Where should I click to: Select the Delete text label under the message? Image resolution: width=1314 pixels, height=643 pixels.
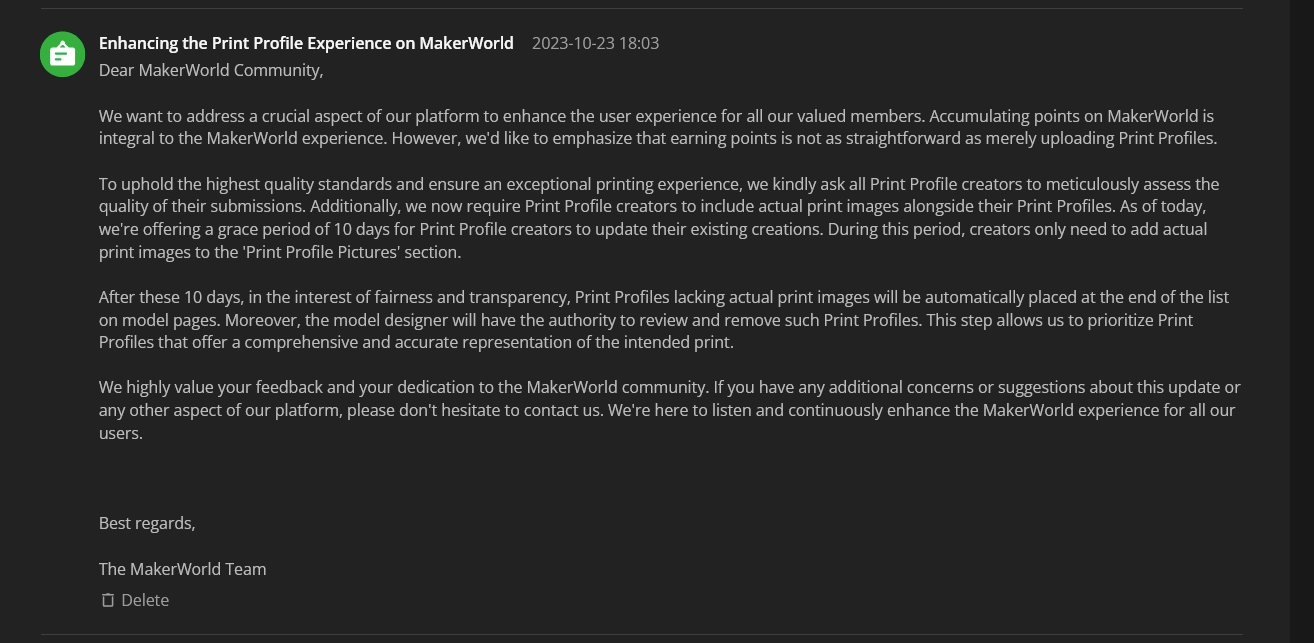click(x=145, y=600)
